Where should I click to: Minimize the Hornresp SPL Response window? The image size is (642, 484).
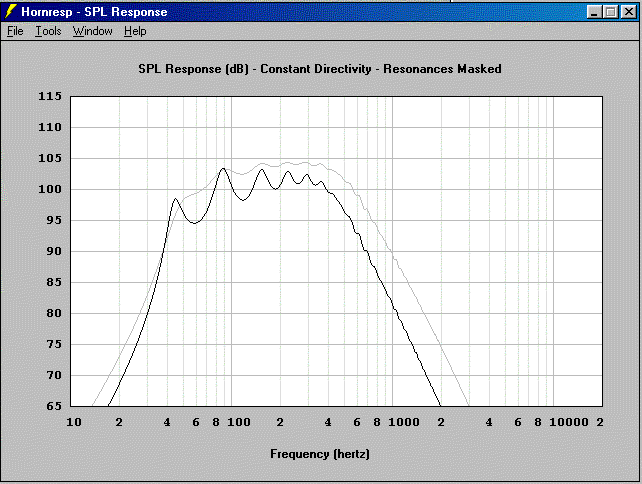pos(594,12)
